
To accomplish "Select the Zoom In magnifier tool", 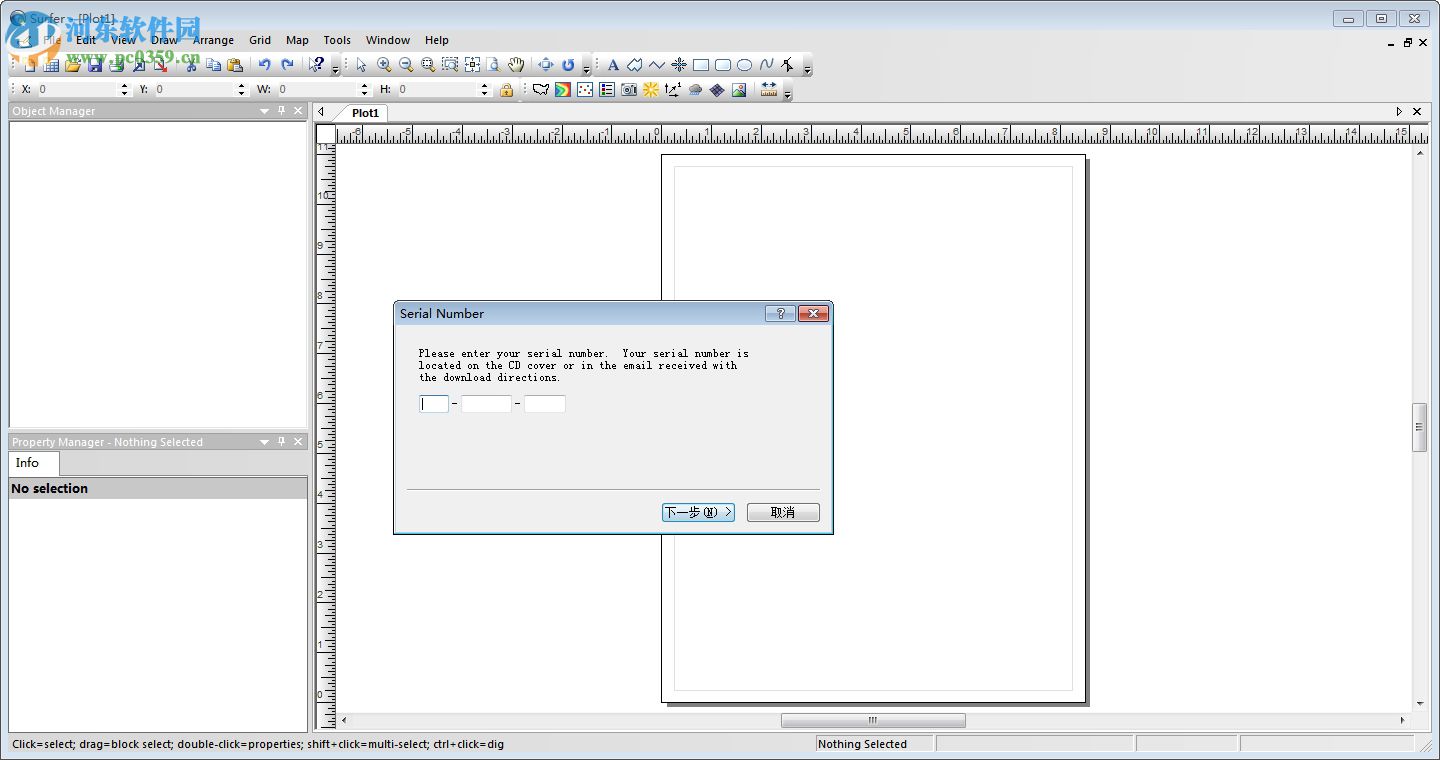I will pyautogui.click(x=384, y=65).
